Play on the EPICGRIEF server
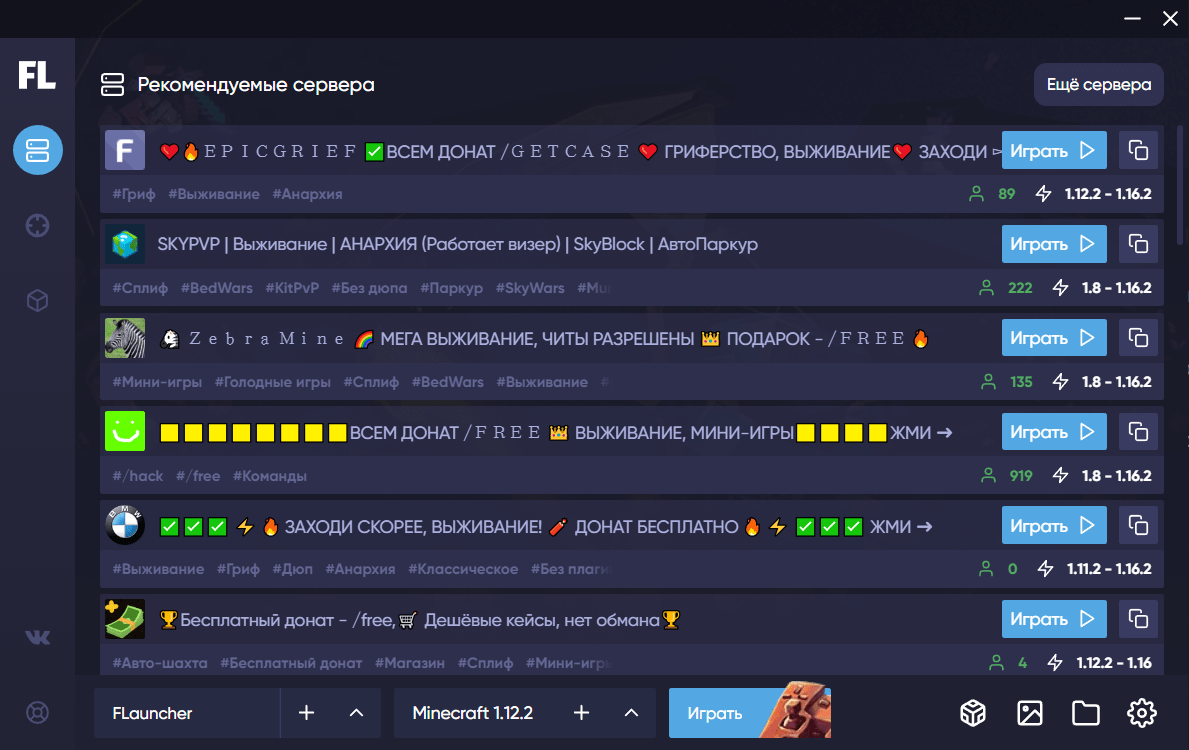1189x750 pixels. coord(1053,150)
